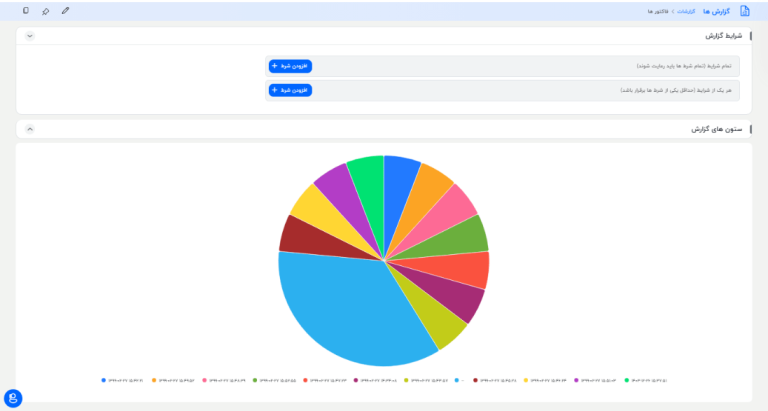Collapse the شرایط گزارش section
The width and height of the screenshot is (768, 411).
pyautogui.click(x=29, y=36)
